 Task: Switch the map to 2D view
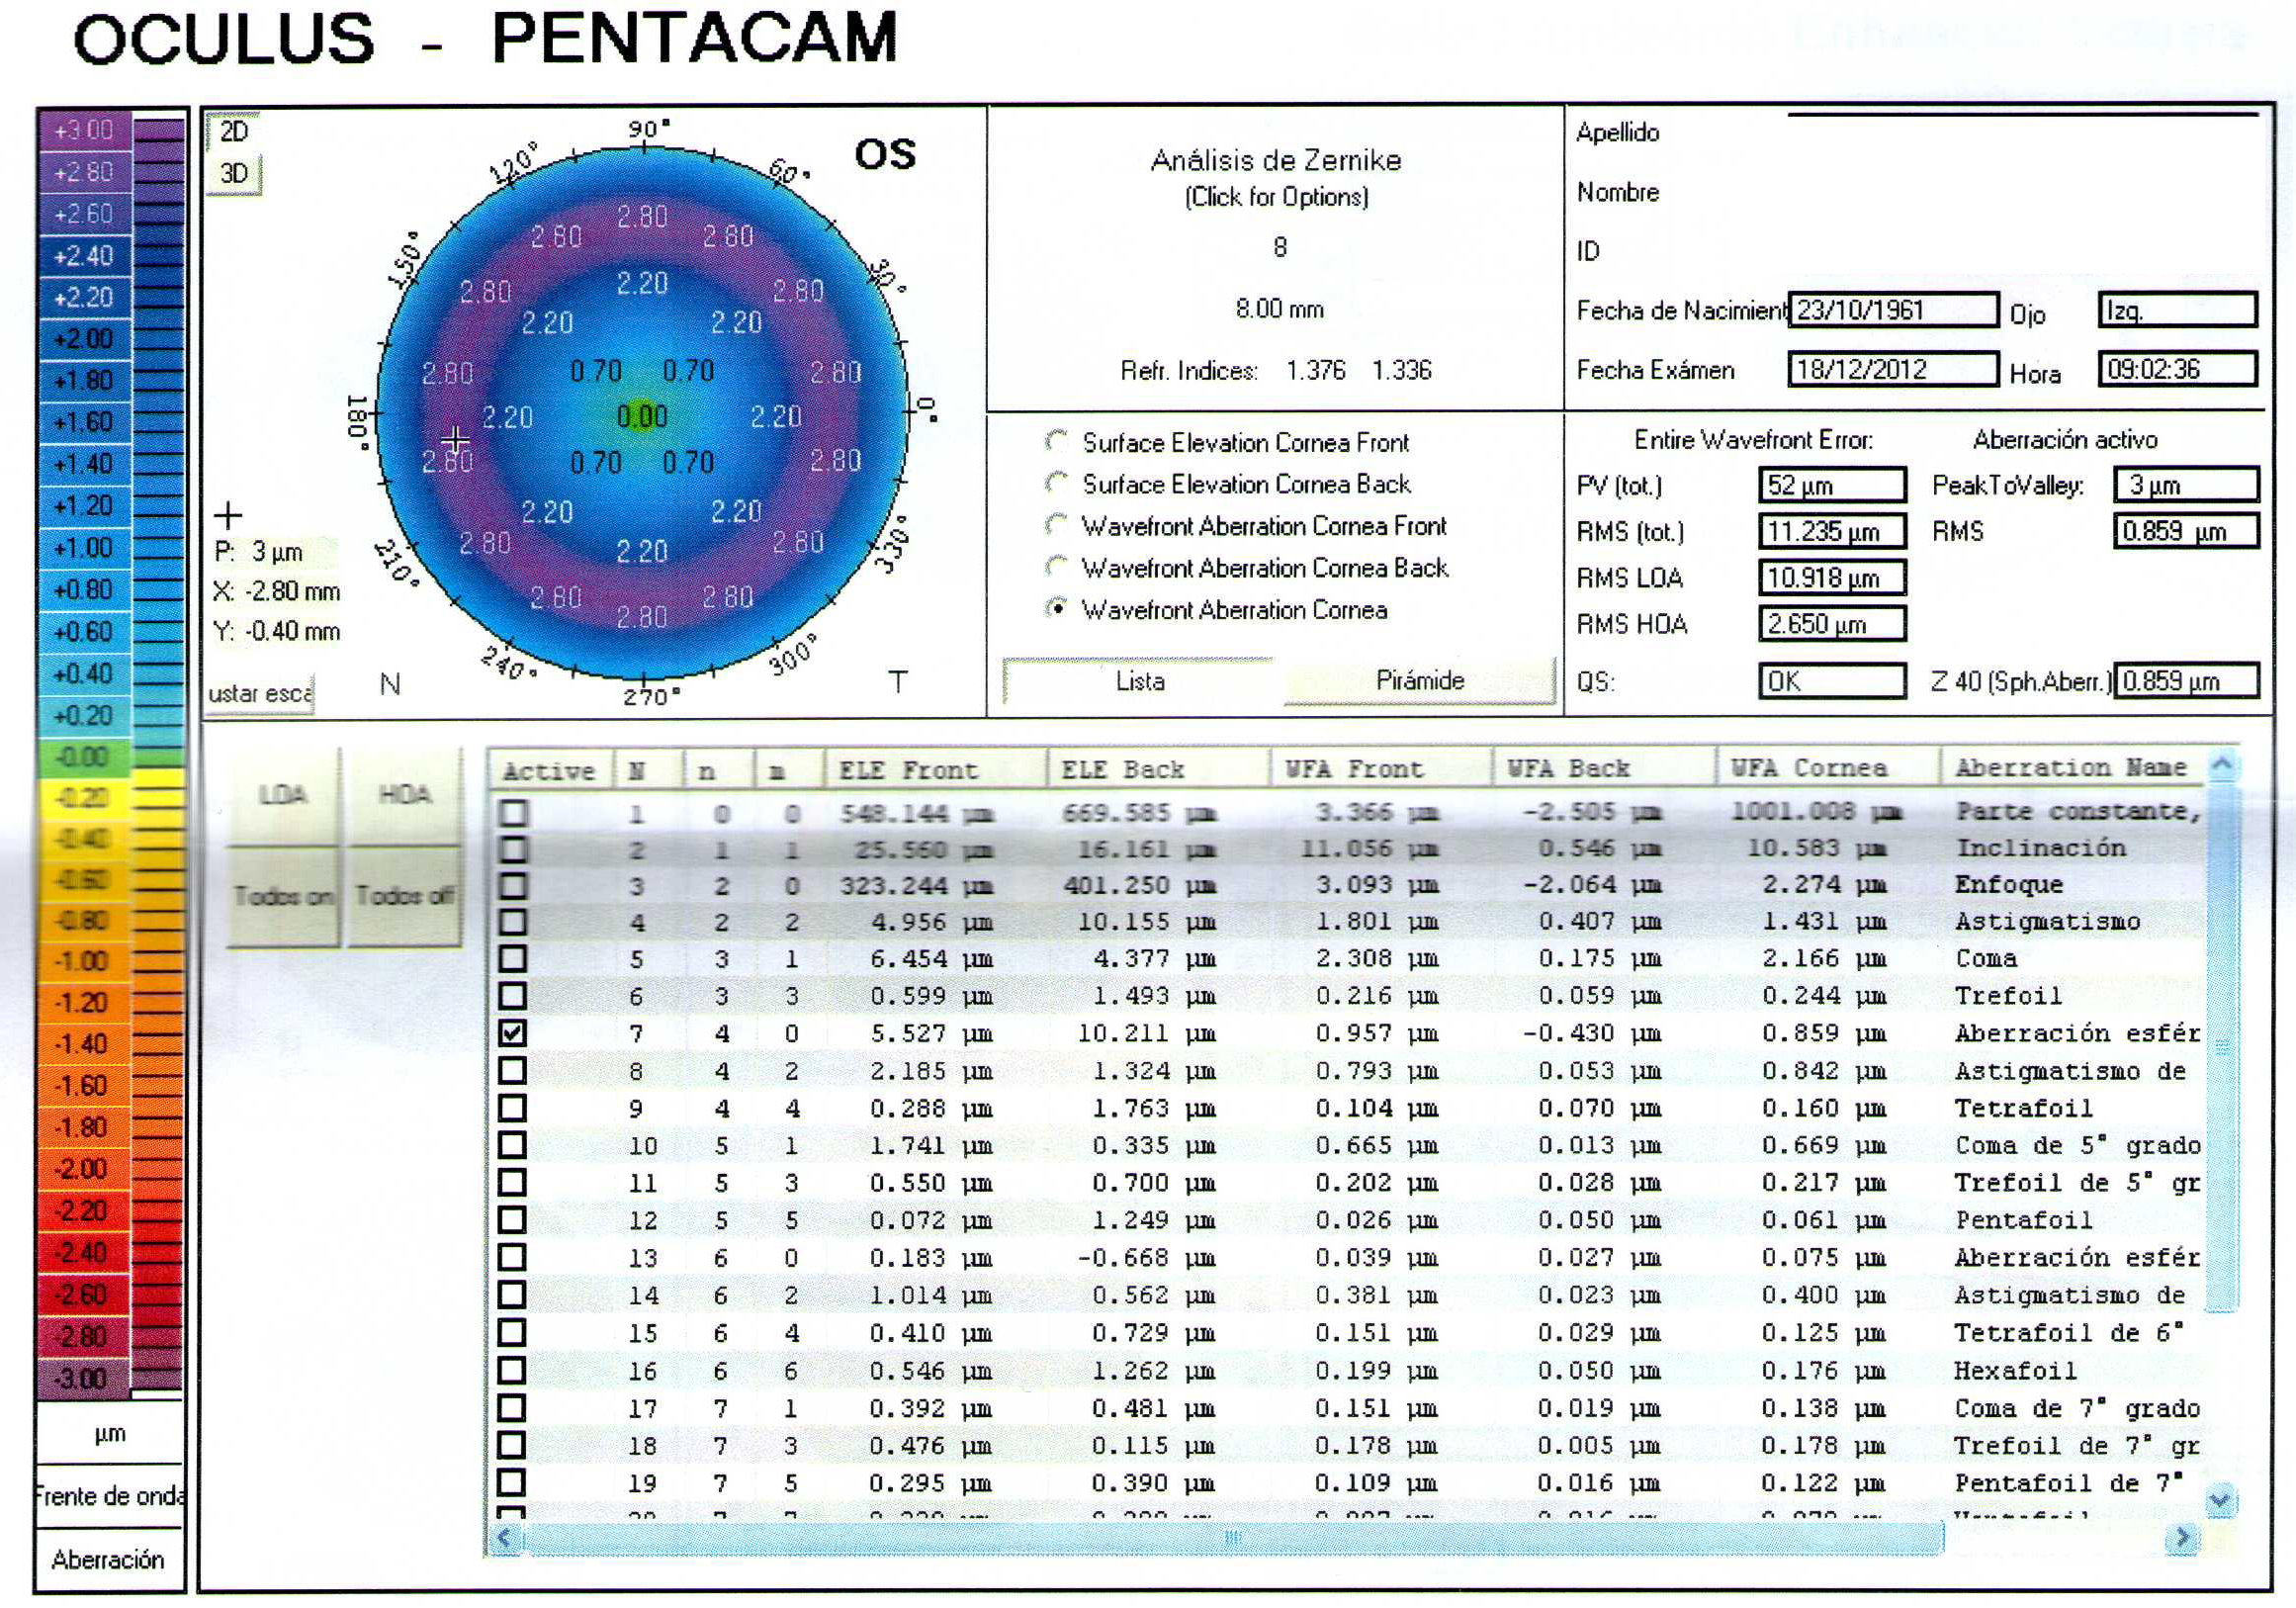click(233, 131)
